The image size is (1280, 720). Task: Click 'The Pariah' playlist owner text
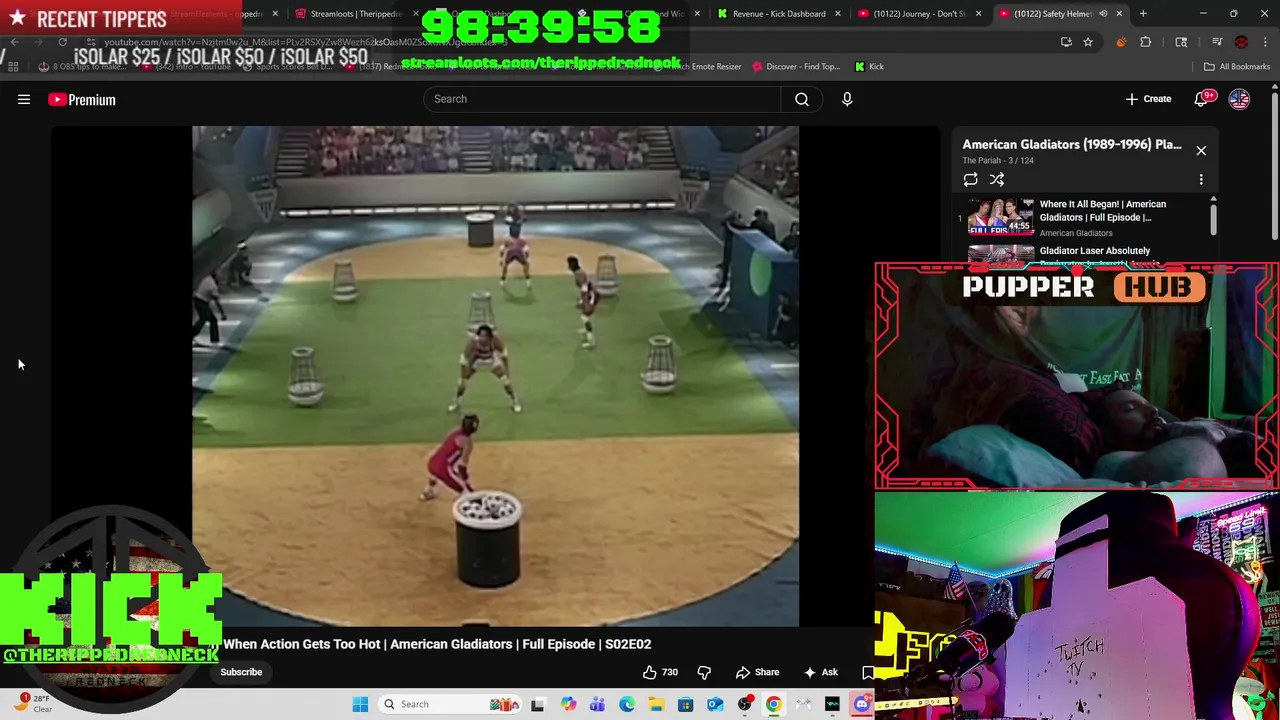click(x=984, y=160)
